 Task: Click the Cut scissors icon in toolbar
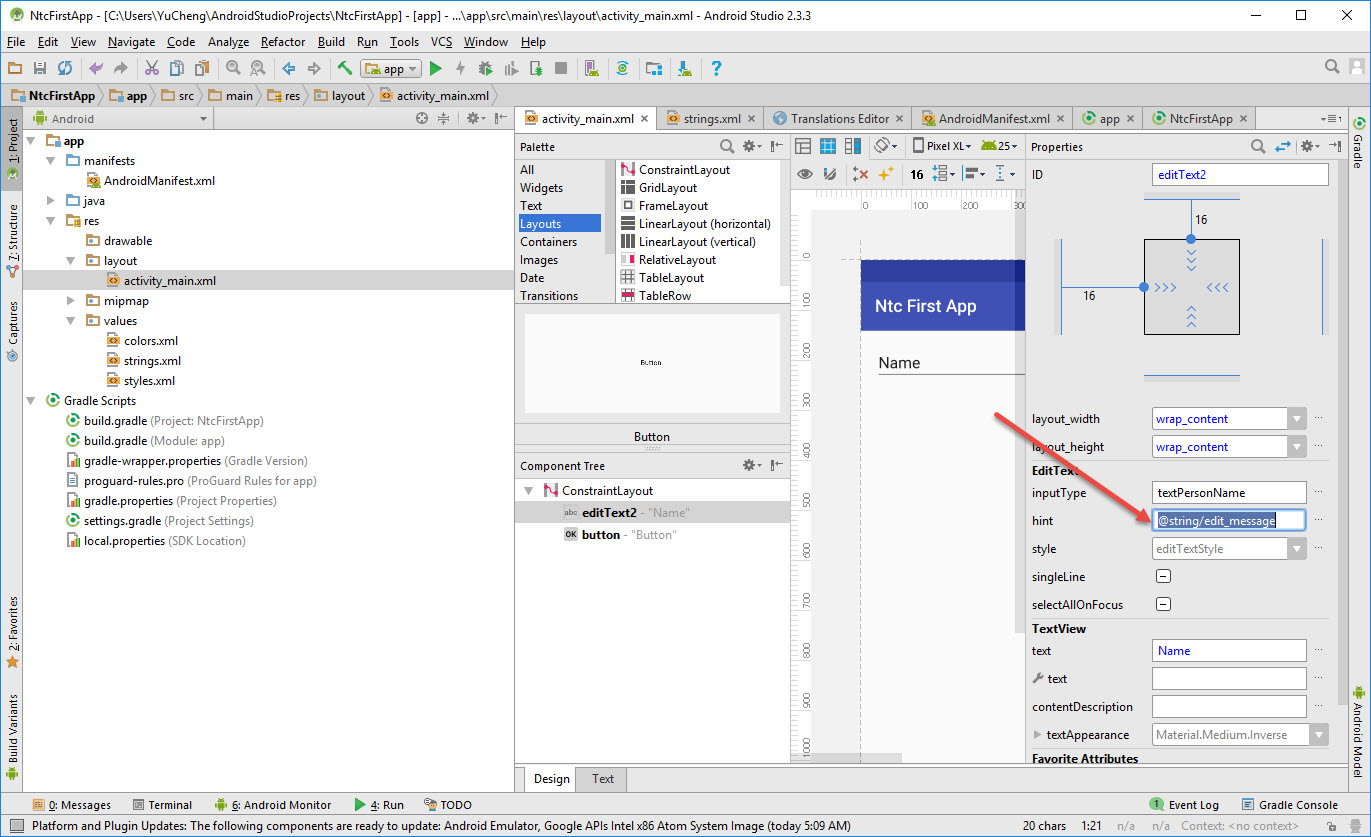151,69
